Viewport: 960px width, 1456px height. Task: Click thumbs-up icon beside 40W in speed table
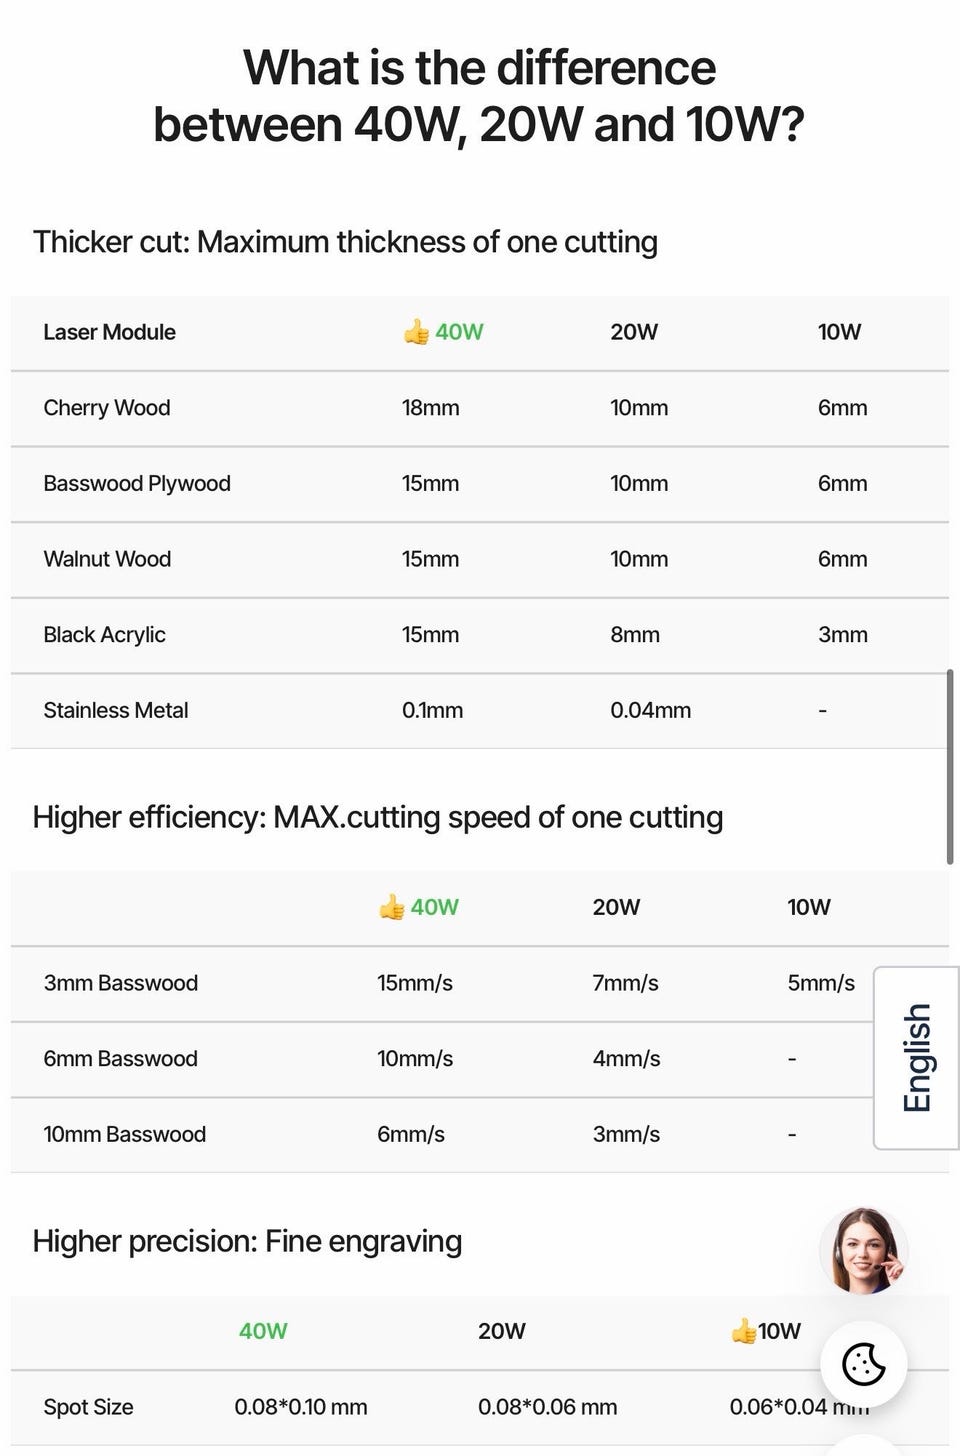pyautogui.click(x=392, y=907)
